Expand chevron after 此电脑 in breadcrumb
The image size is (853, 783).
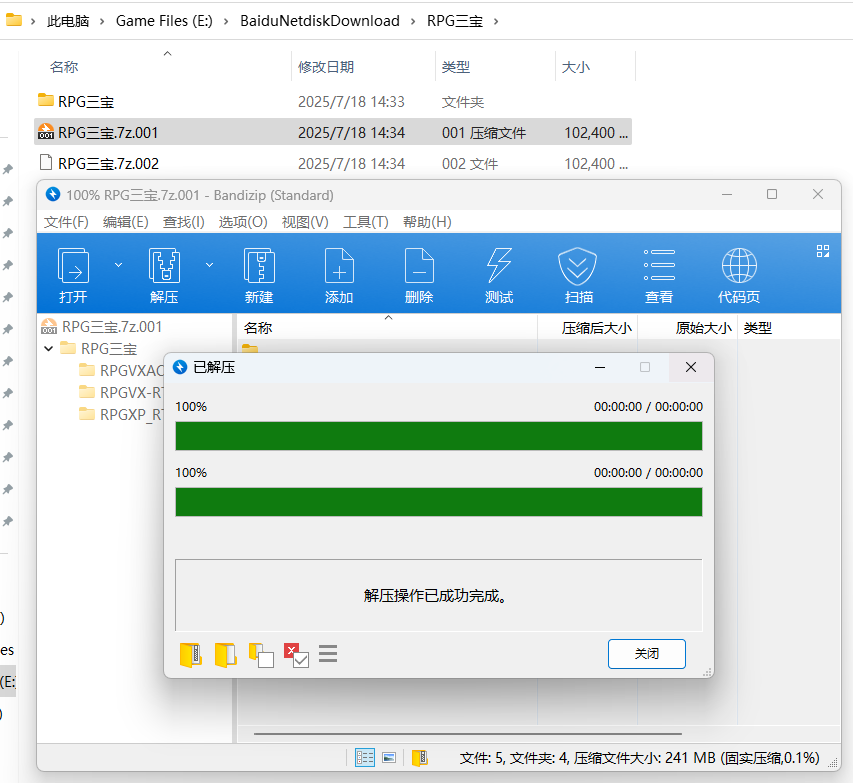click(x=102, y=22)
